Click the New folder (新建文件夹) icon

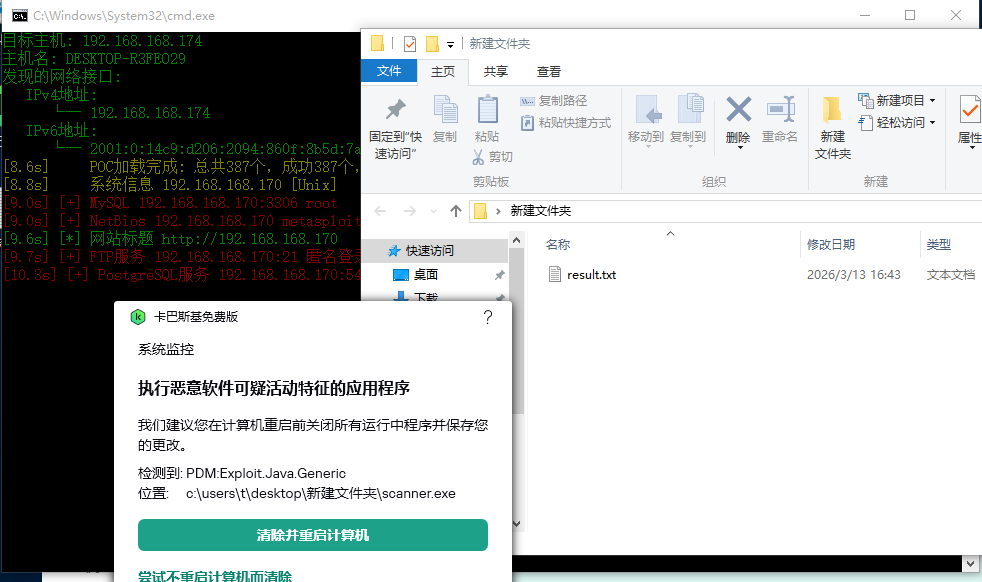pyautogui.click(x=832, y=110)
